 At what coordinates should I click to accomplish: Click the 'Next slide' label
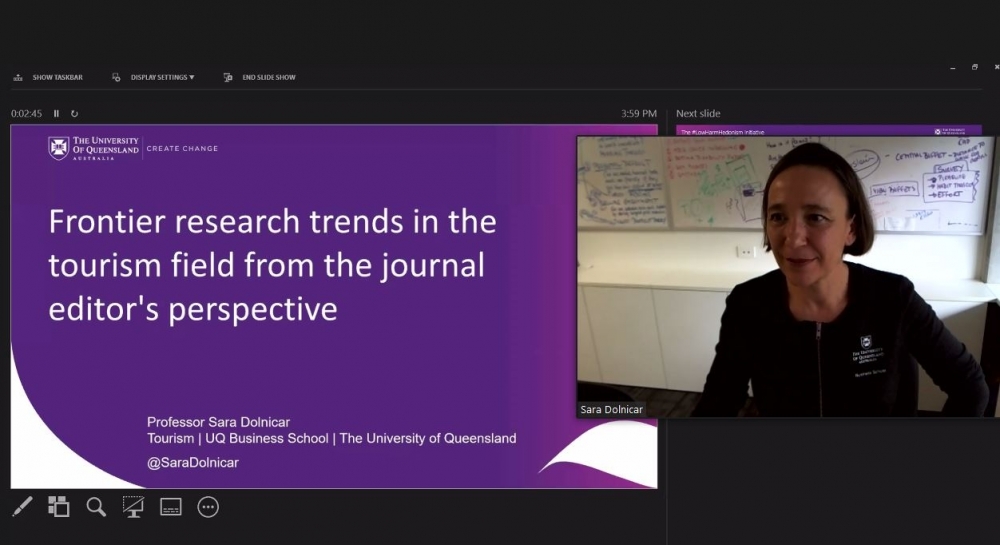pos(698,113)
